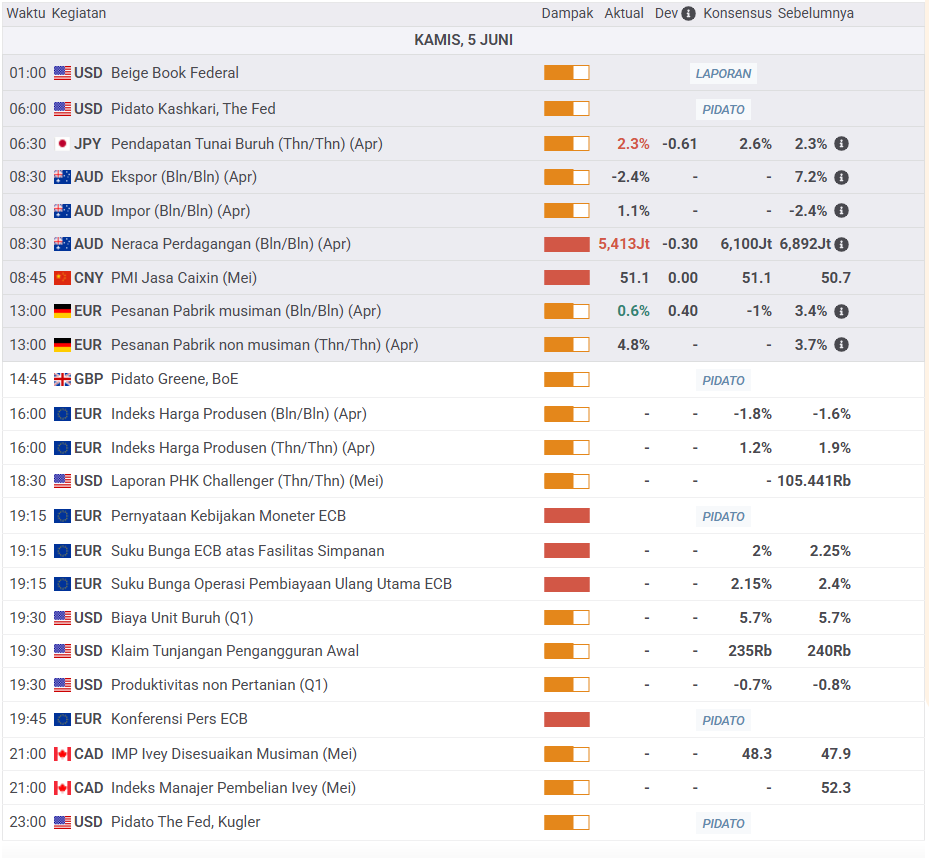Click PIDATO badge for Konferensi Pers ECB
Screen dimensions: 929x858
click(723, 720)
